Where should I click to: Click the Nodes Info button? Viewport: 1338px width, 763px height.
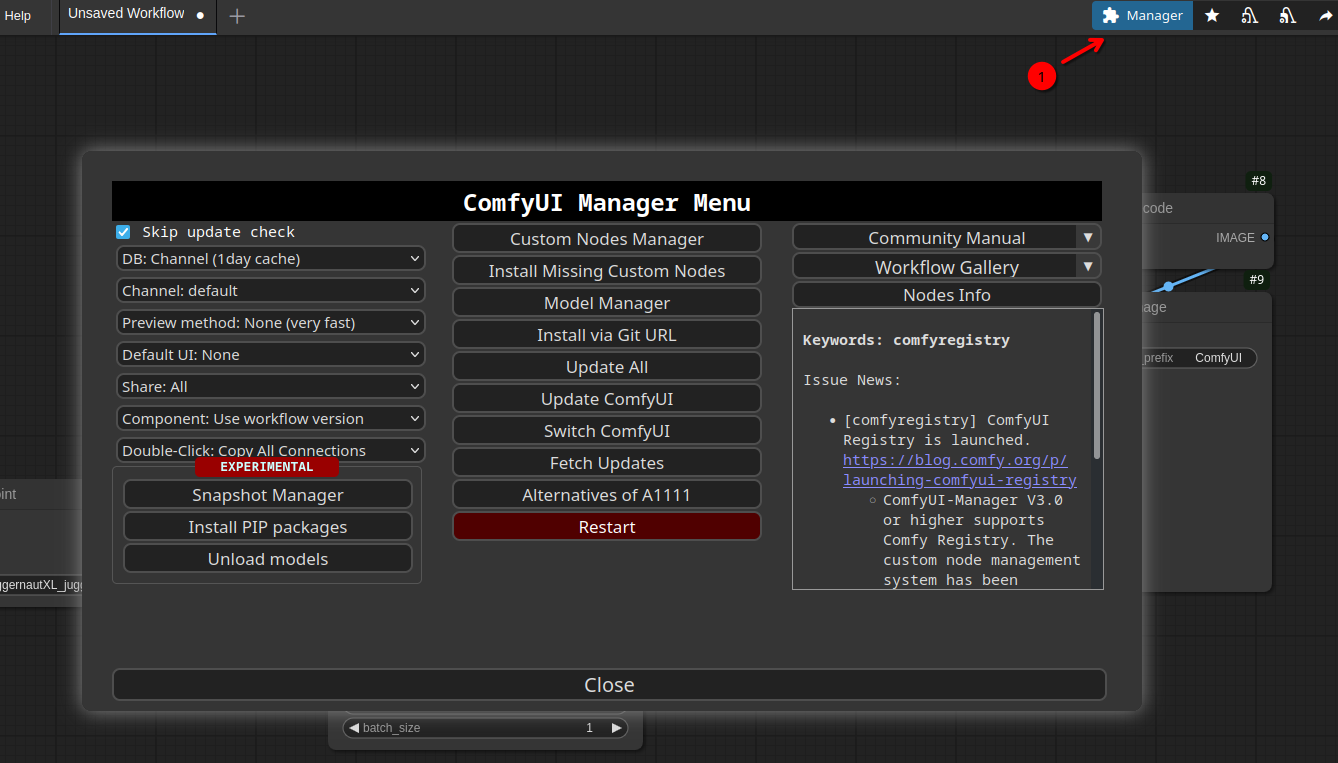coord(947,295)
